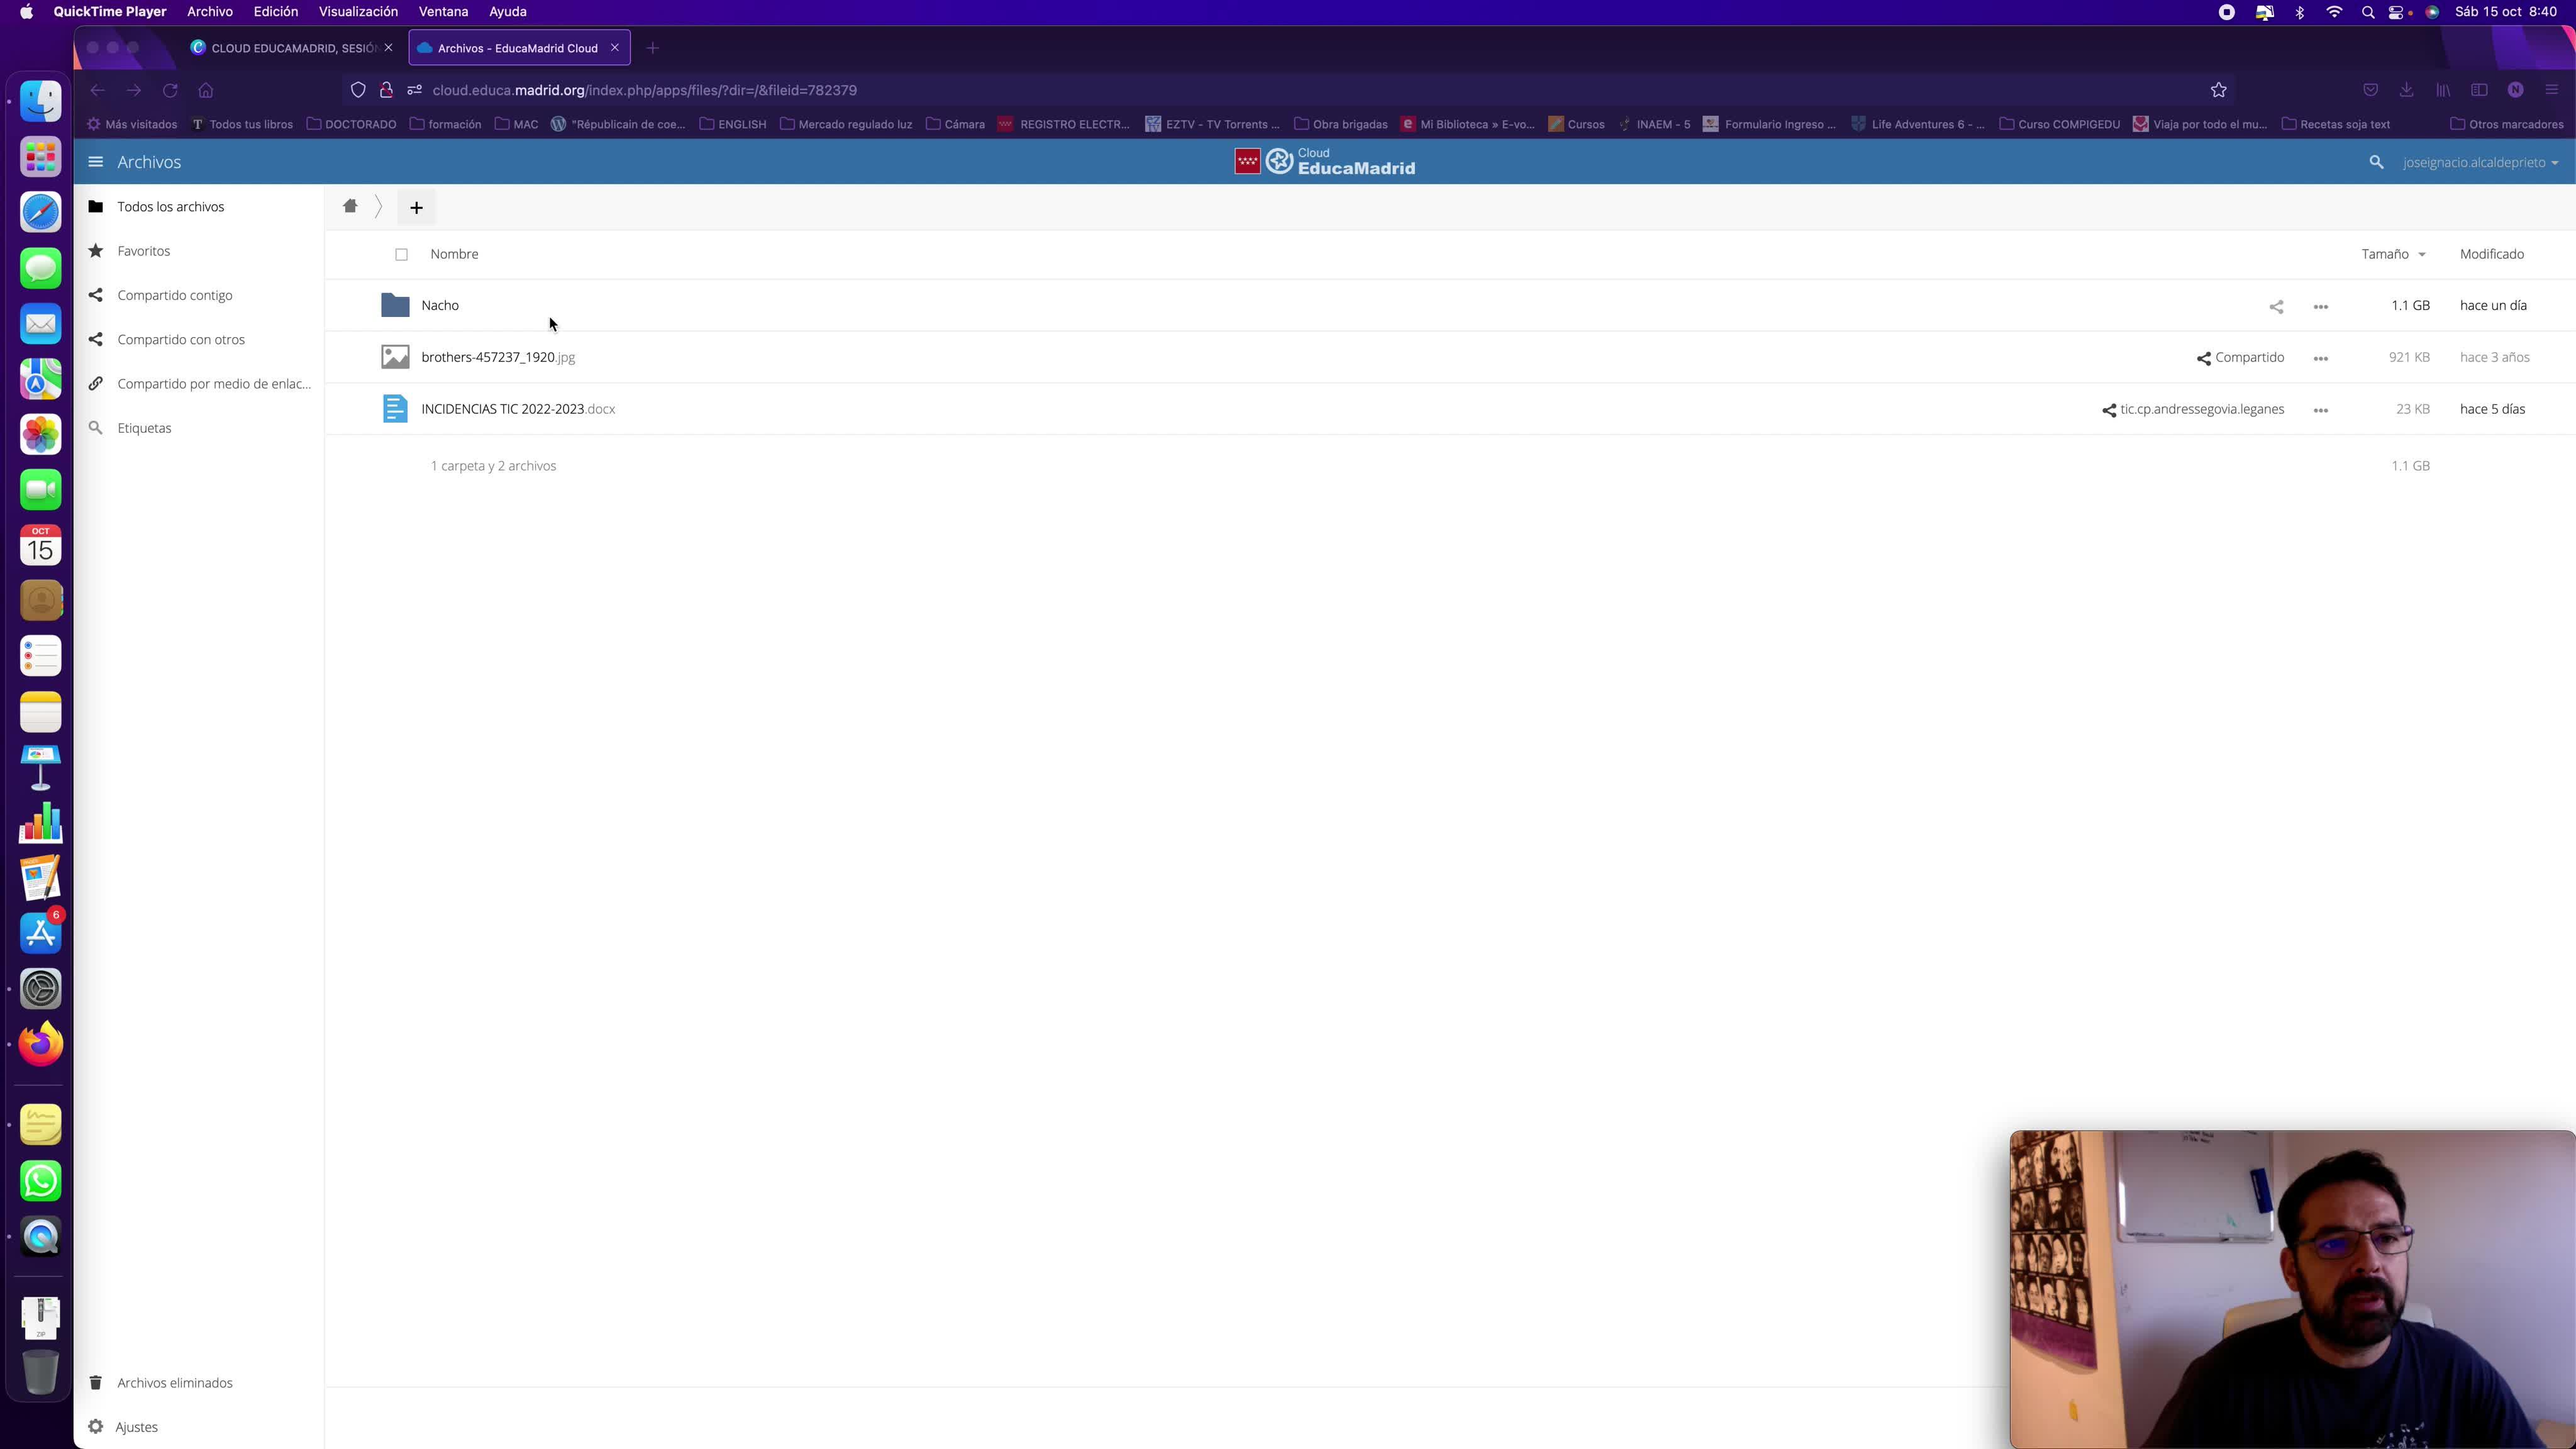This screenshot has width=2576, height=1449.
Task: Toggle the select-all checkbox beside Nombre
Action: [x=401, y=254]
